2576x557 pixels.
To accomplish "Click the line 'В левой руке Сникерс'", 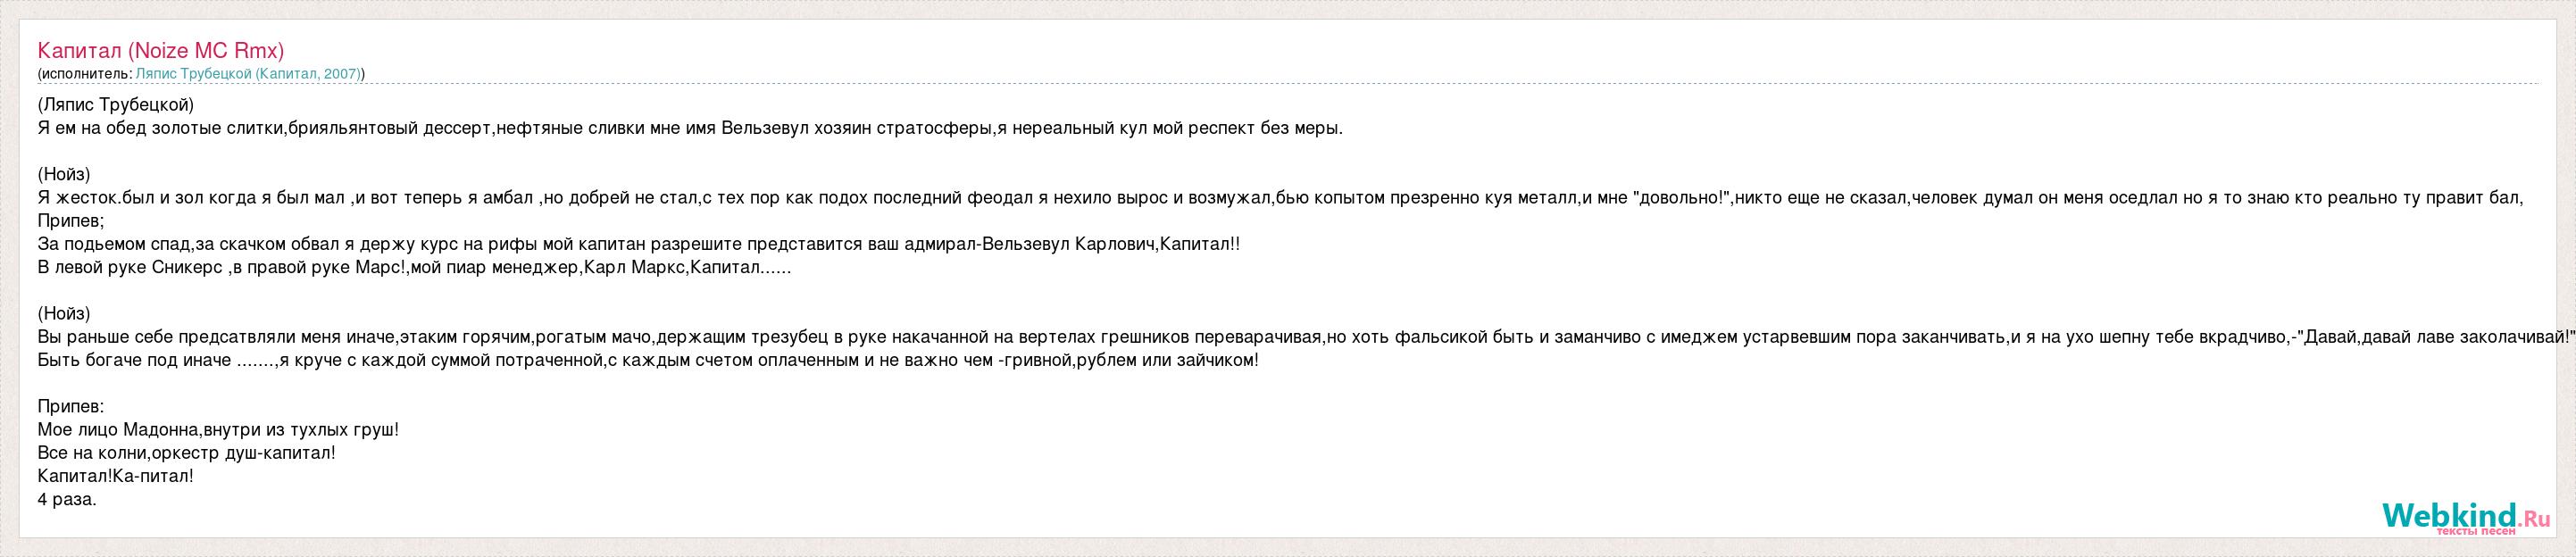I will coord(414,267).
